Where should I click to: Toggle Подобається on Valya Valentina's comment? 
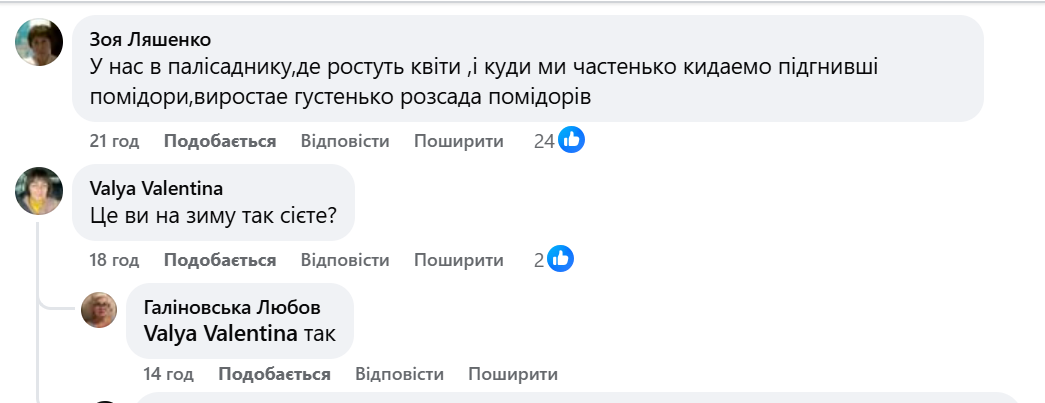click(x=220, y=260)
